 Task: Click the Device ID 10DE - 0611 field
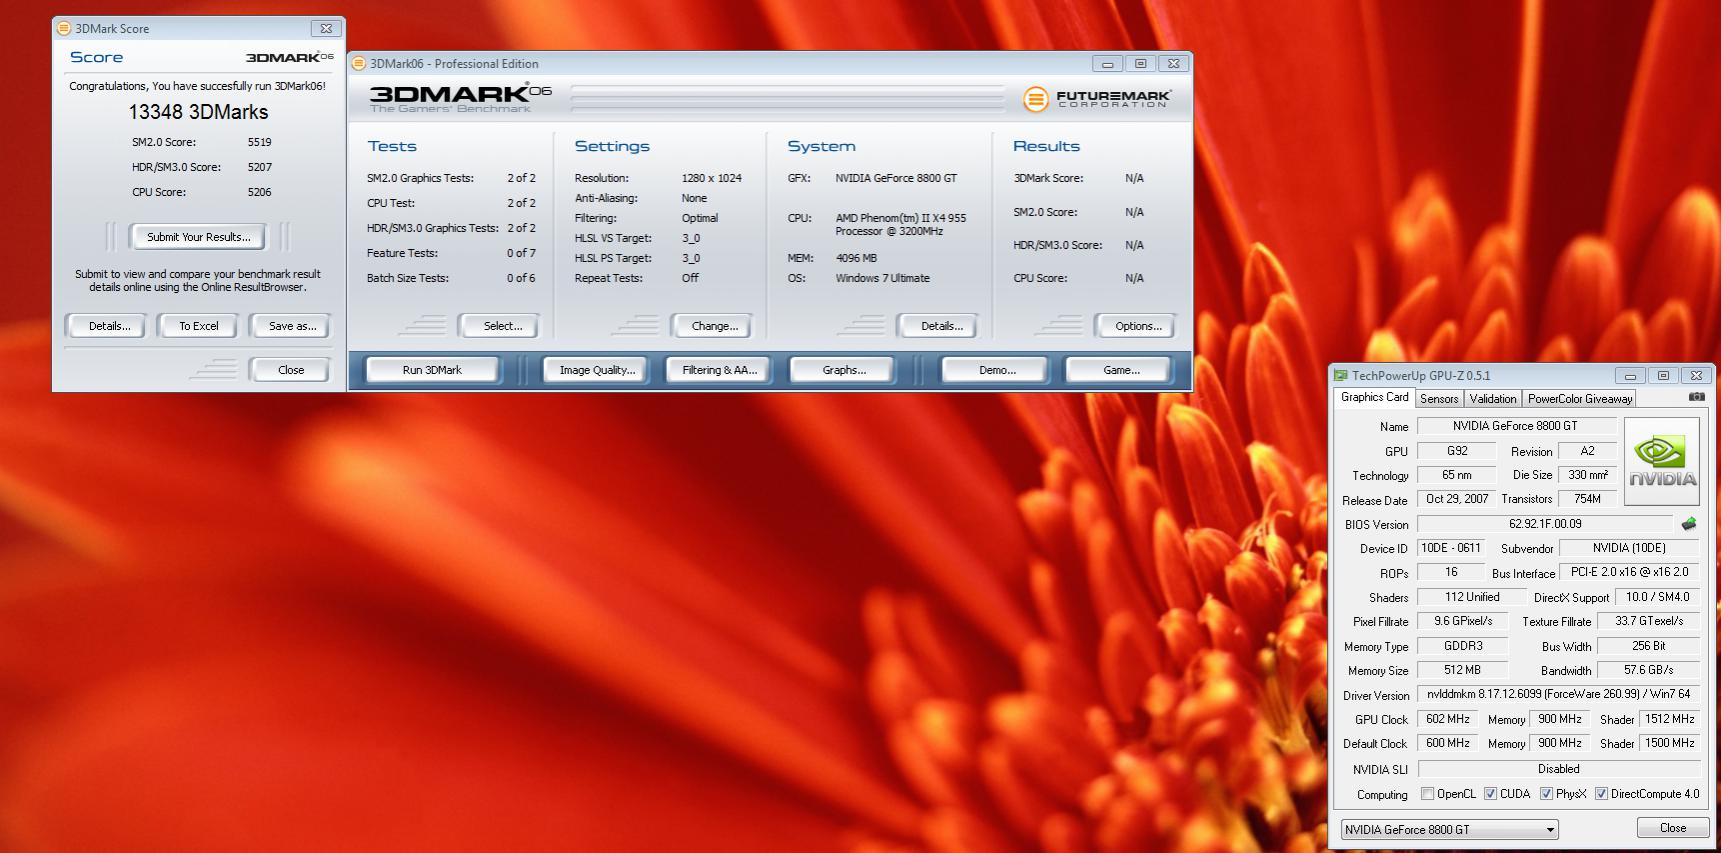pos(1451,548)
